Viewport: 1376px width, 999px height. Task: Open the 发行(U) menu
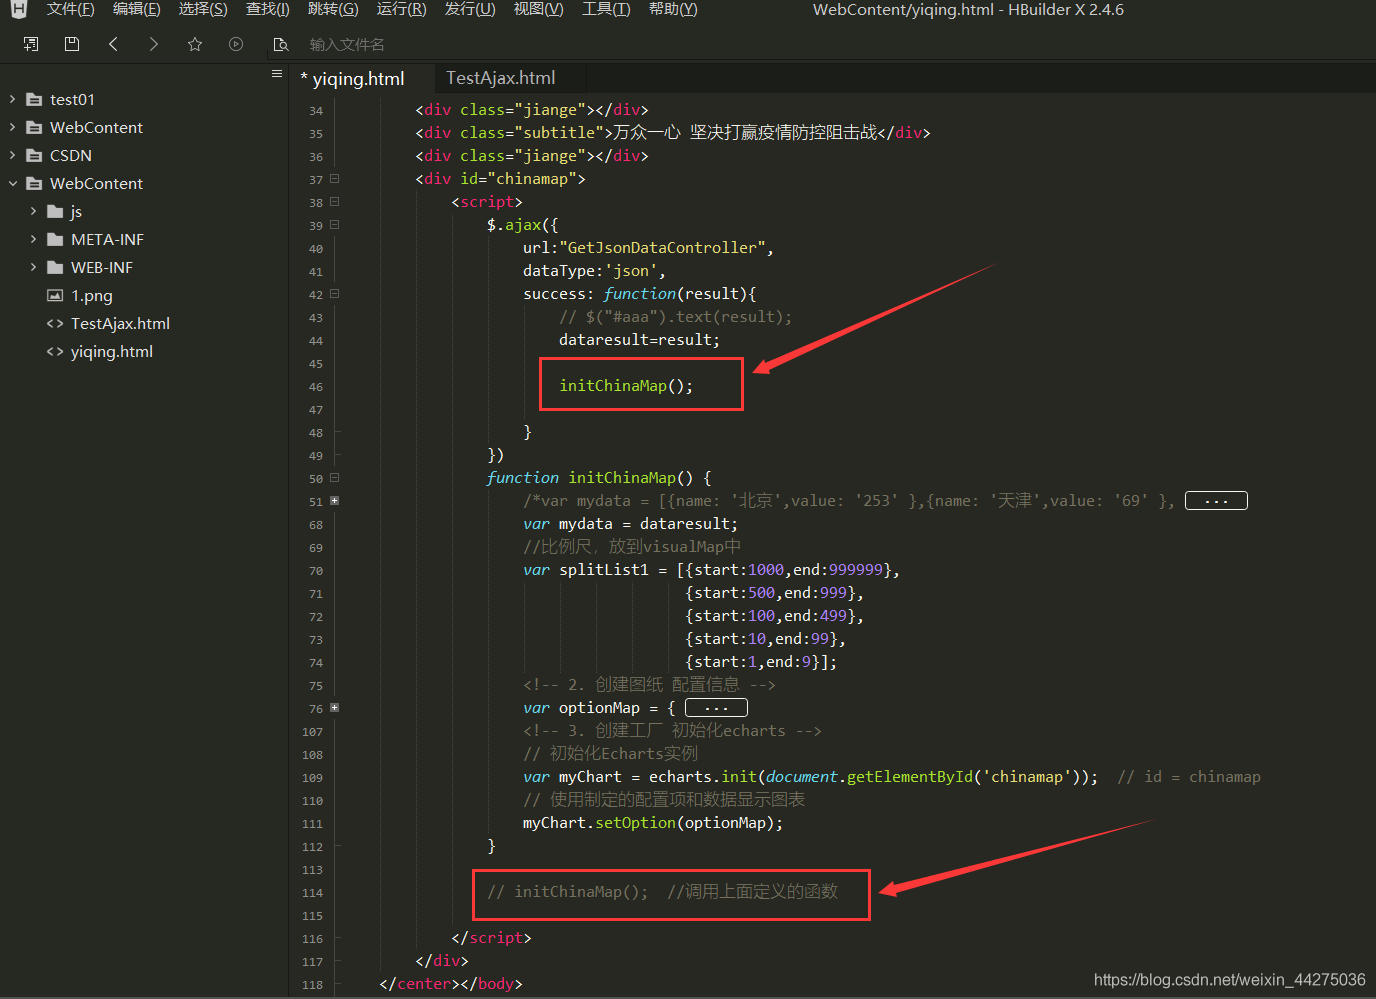point(470,10)
